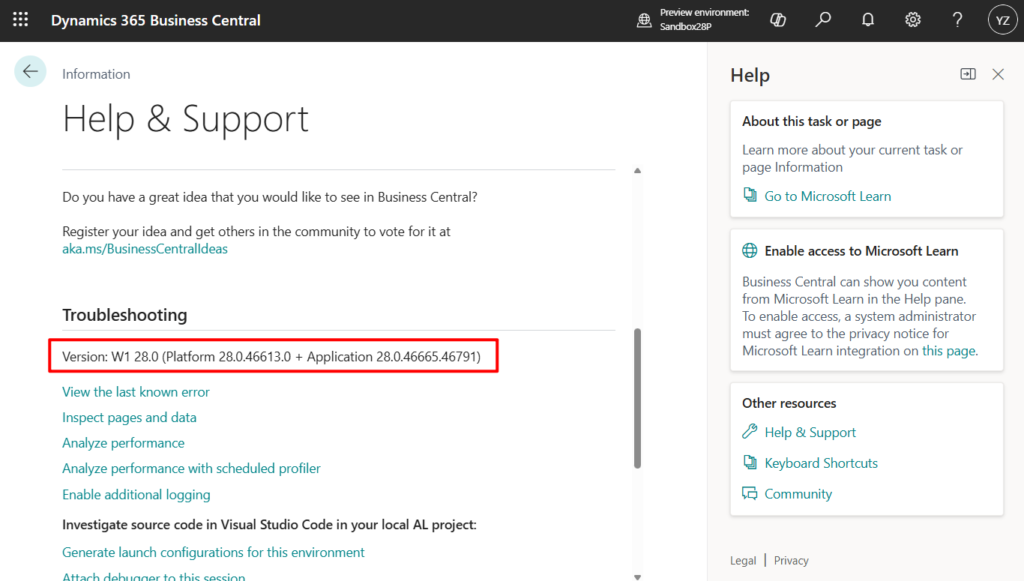Click Enable additional logging

(x=136, y=494)
